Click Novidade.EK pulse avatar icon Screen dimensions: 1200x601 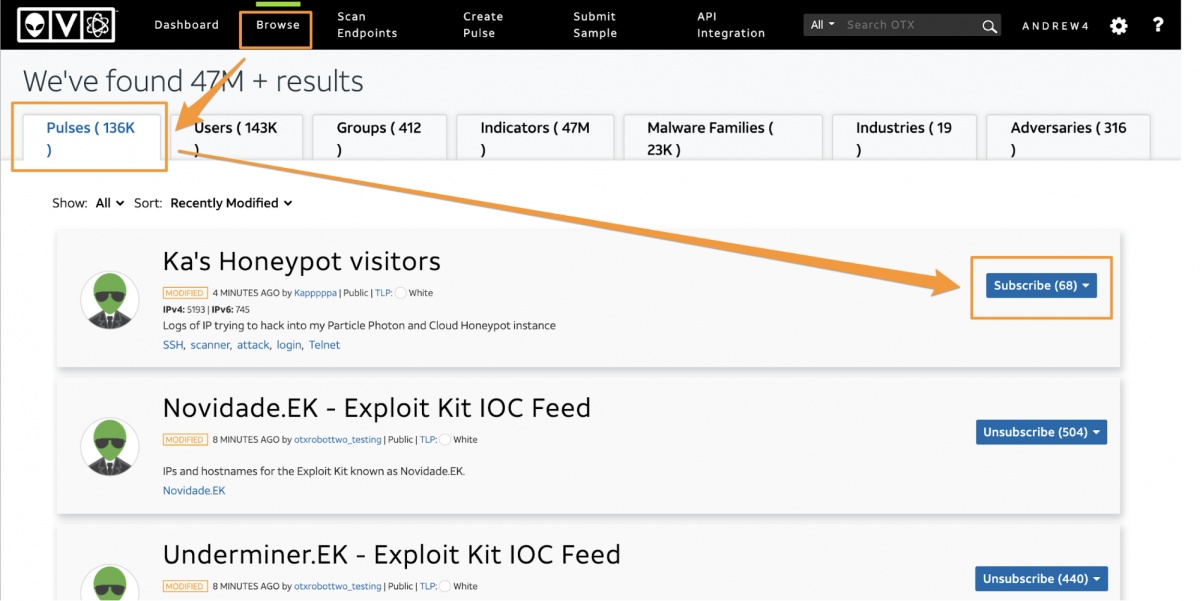(109, 446)
